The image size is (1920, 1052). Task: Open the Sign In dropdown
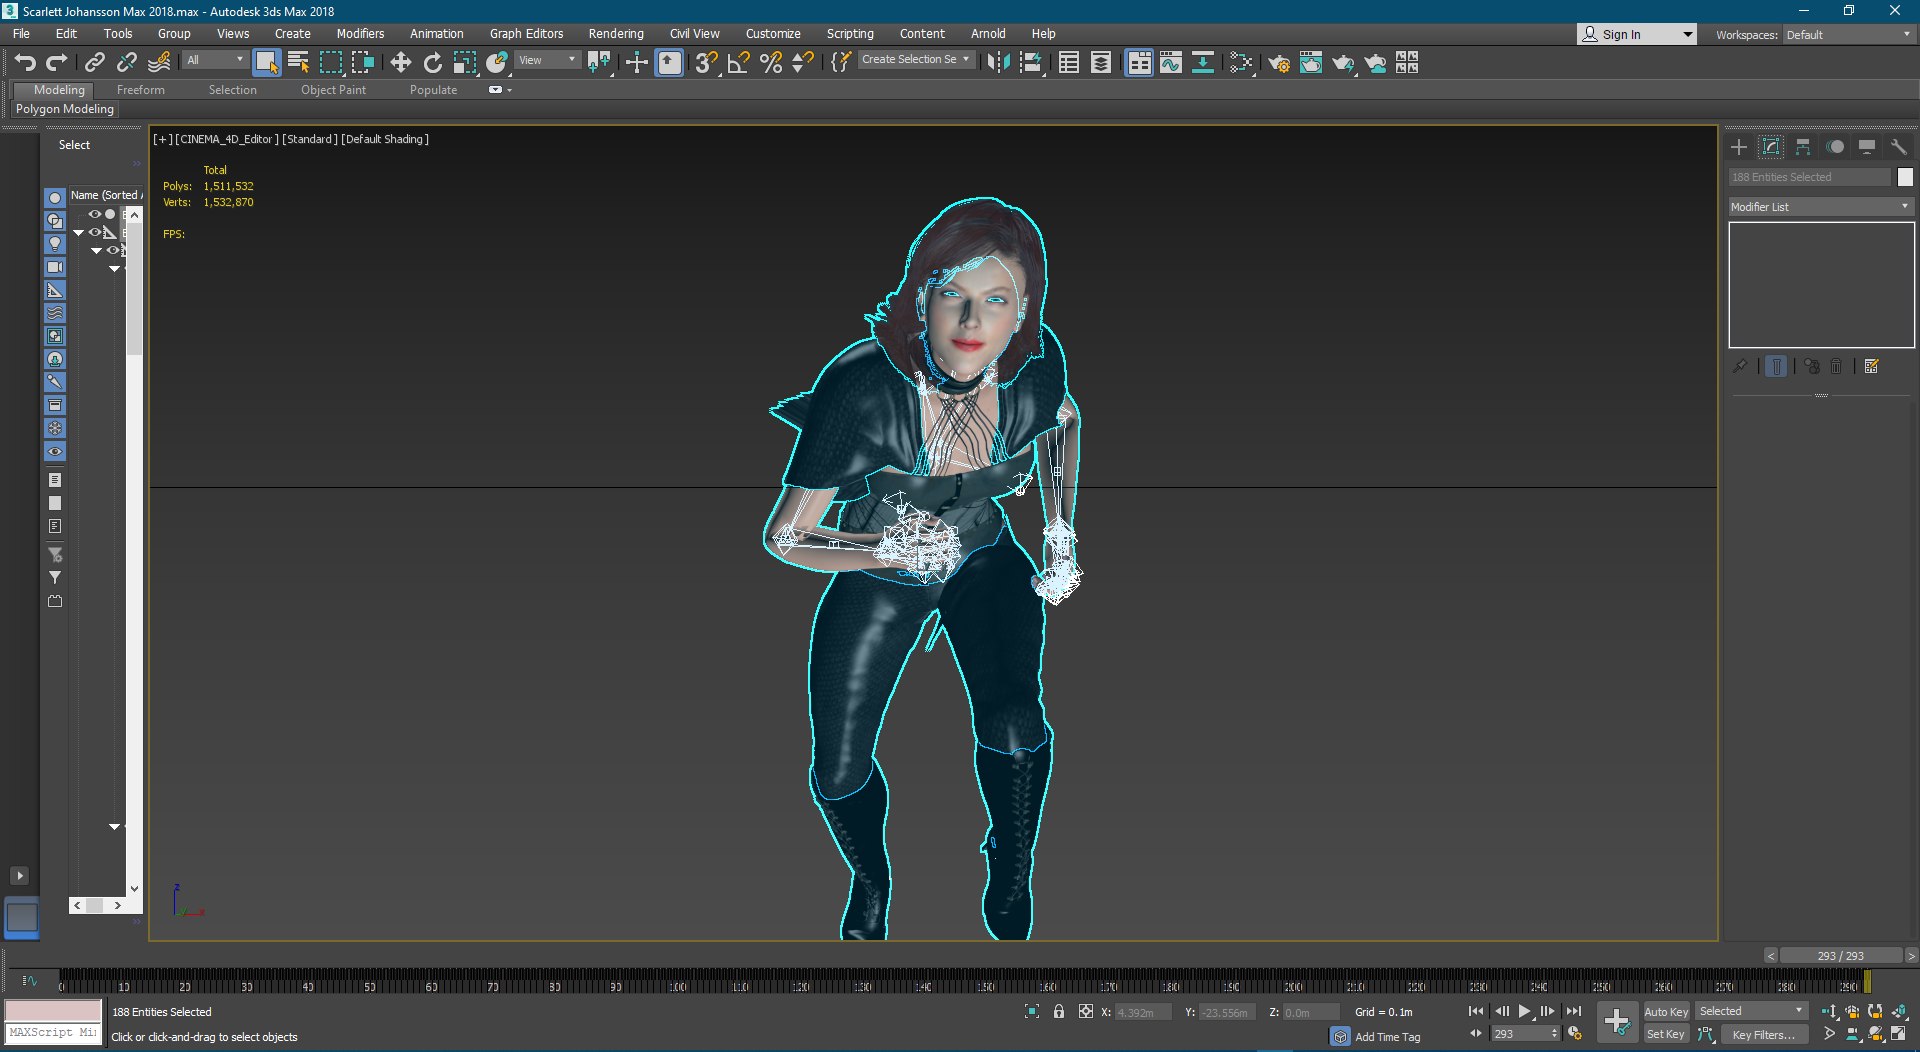coord(1637,34)
